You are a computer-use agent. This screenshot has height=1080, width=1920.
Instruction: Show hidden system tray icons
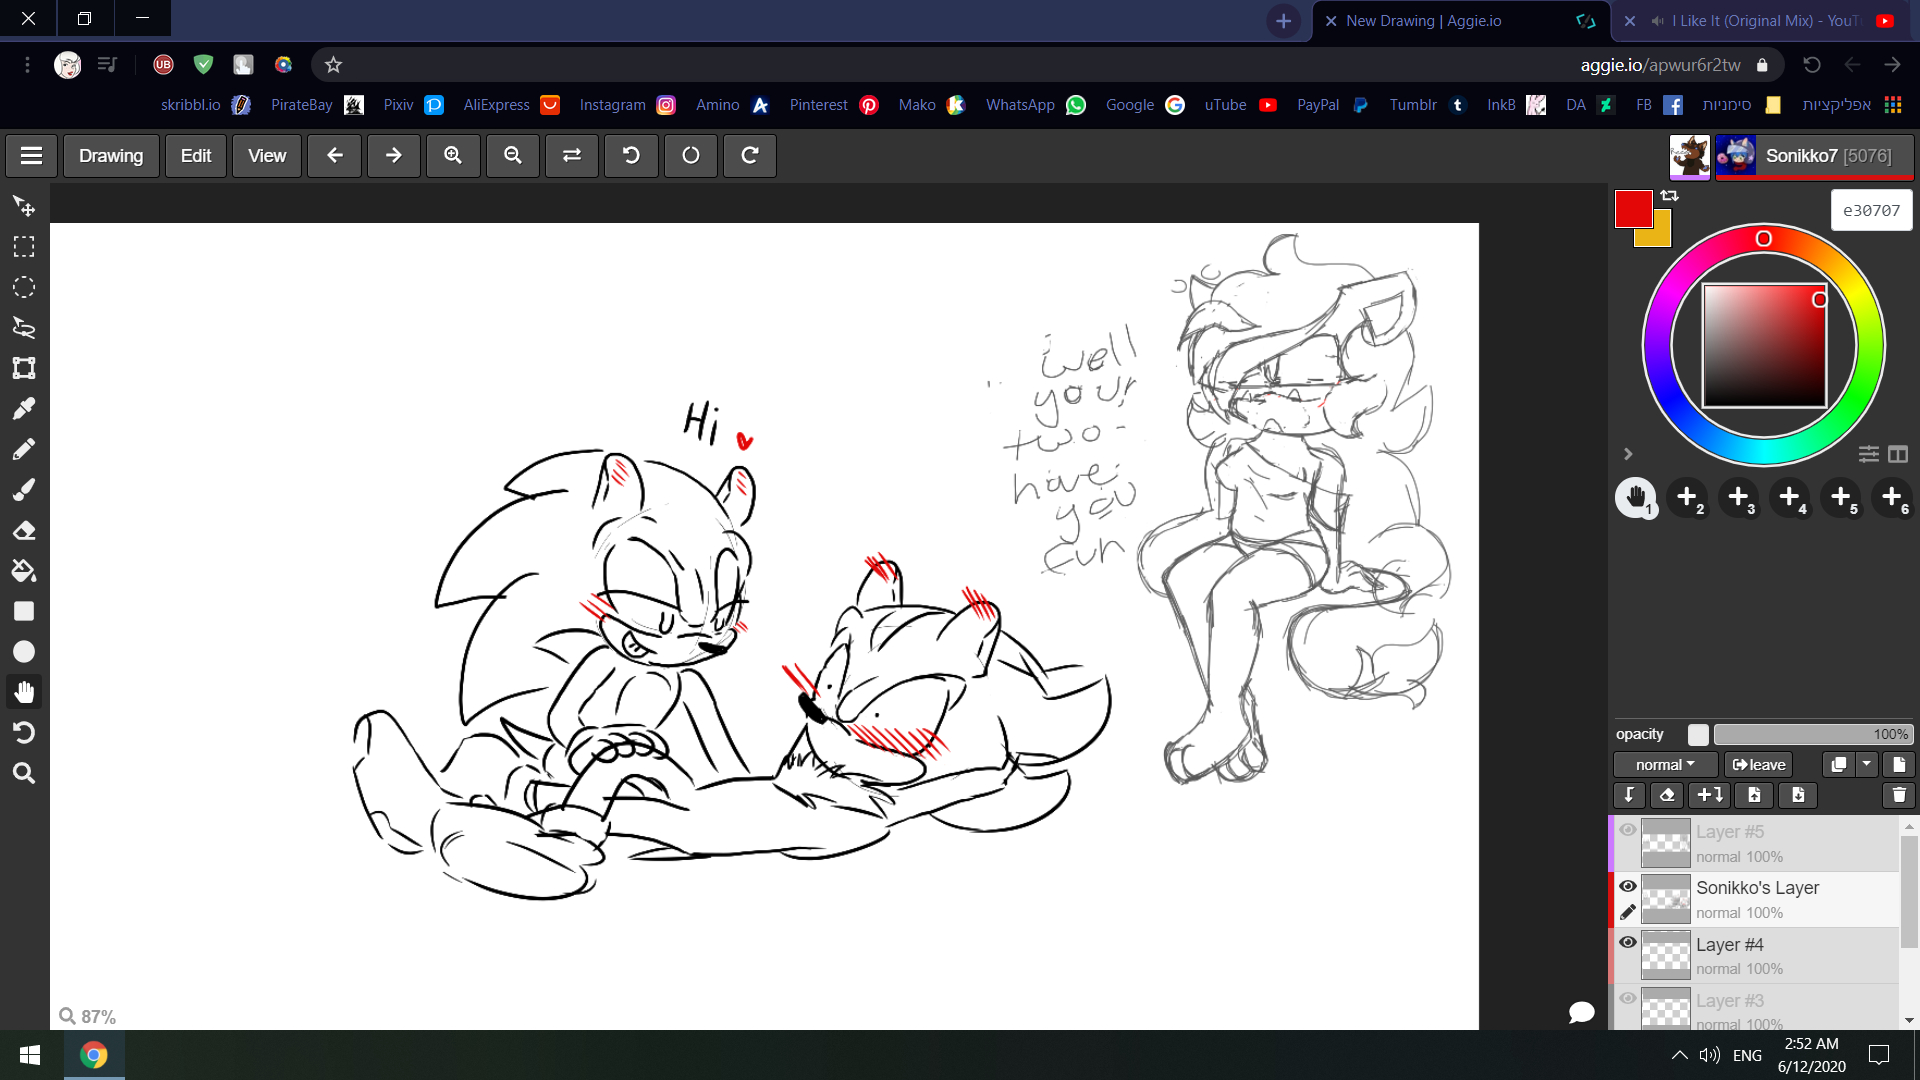[x=1679, y=1055]
